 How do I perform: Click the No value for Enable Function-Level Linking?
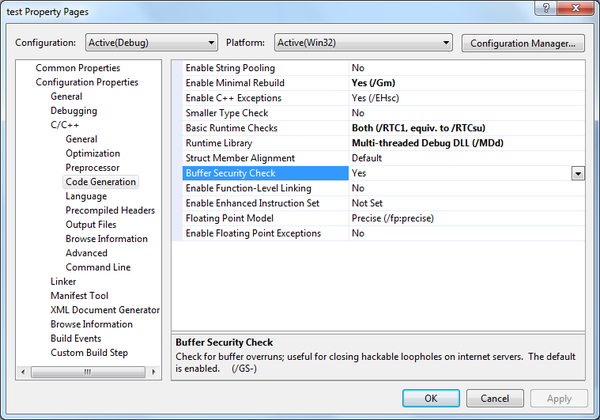(x=467, y=188)
